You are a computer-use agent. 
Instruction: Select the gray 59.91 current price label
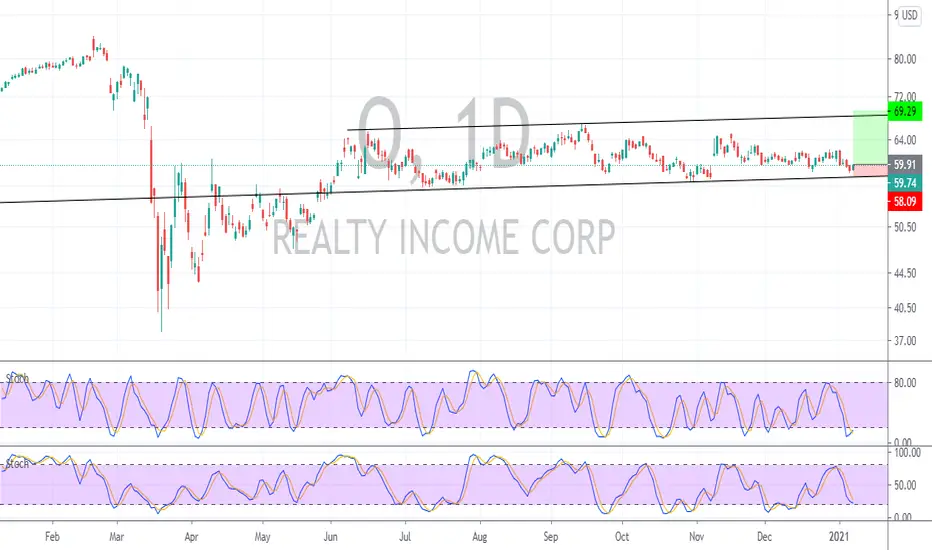pos(905,165)
